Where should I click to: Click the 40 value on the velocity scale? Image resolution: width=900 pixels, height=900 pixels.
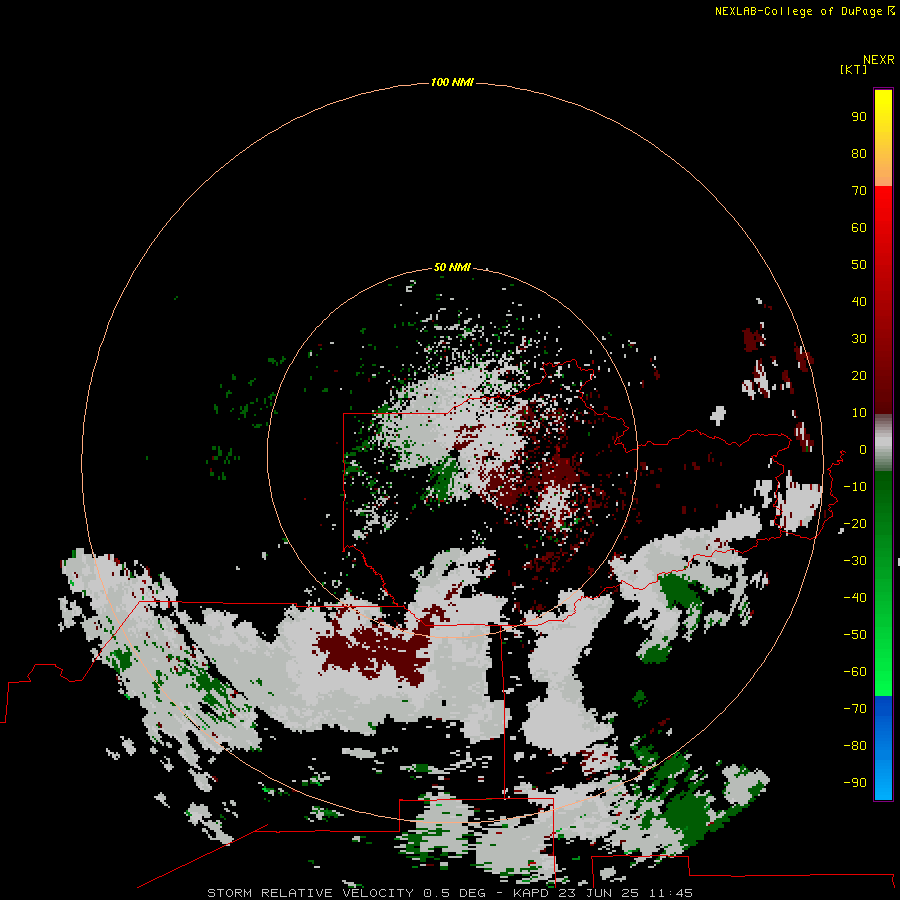(x=859, y=301)
